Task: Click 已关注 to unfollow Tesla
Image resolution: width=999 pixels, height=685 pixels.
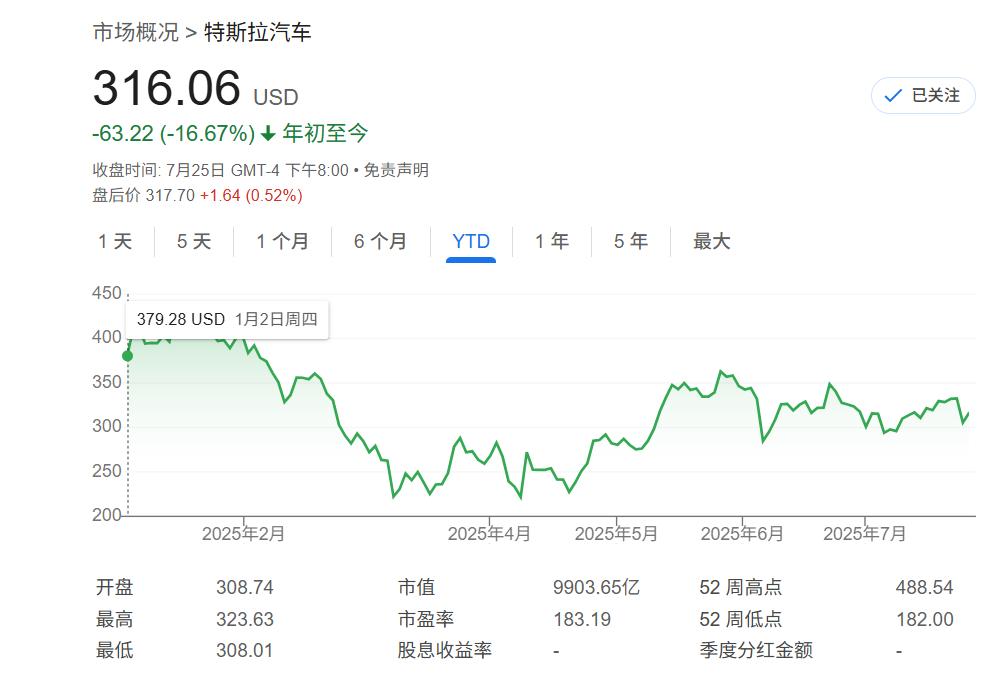Action: 922,96
